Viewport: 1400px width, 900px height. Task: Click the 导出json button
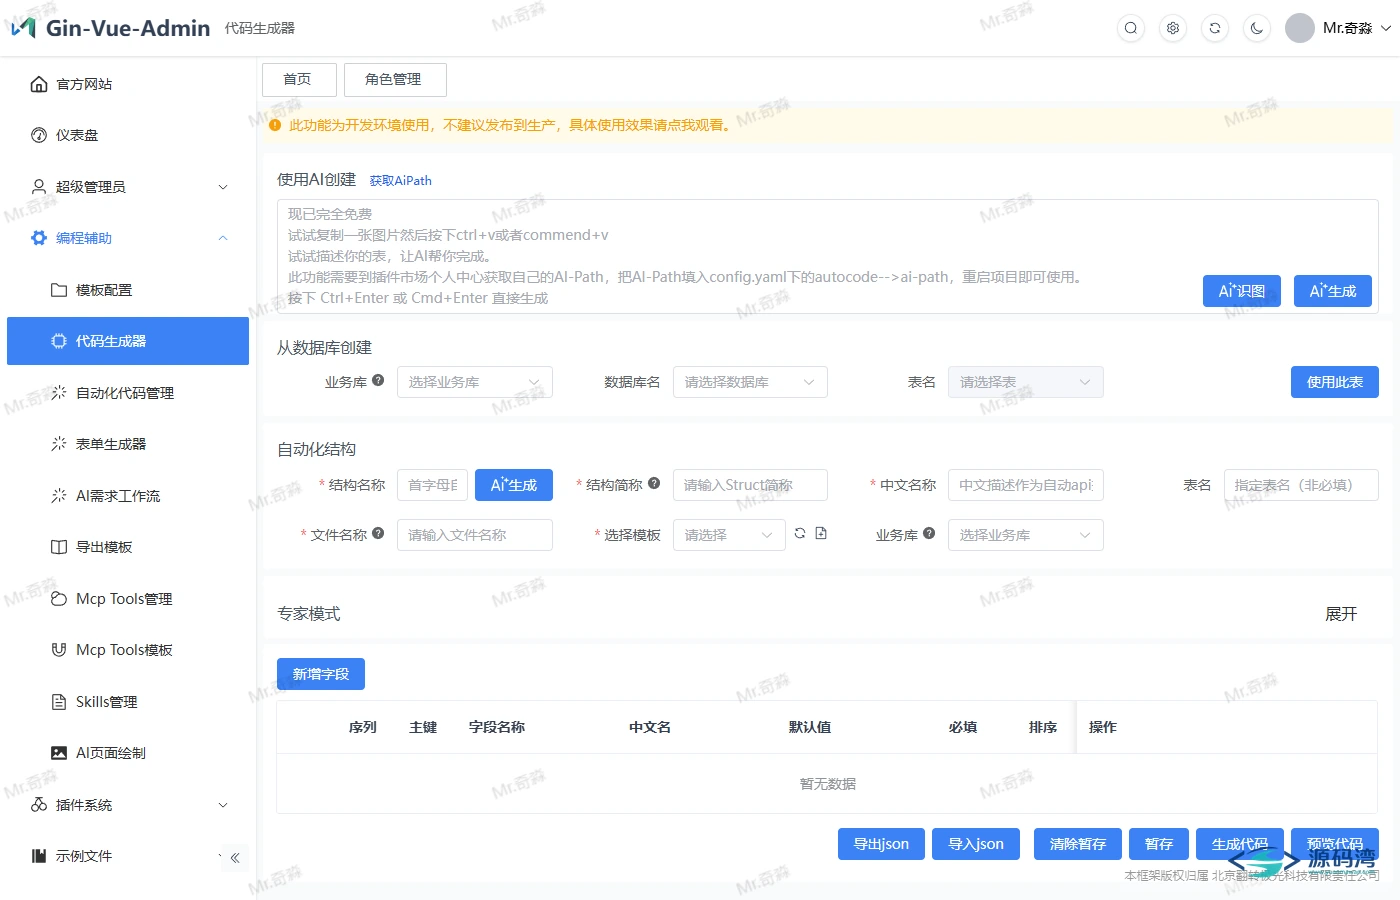point(881,844)
